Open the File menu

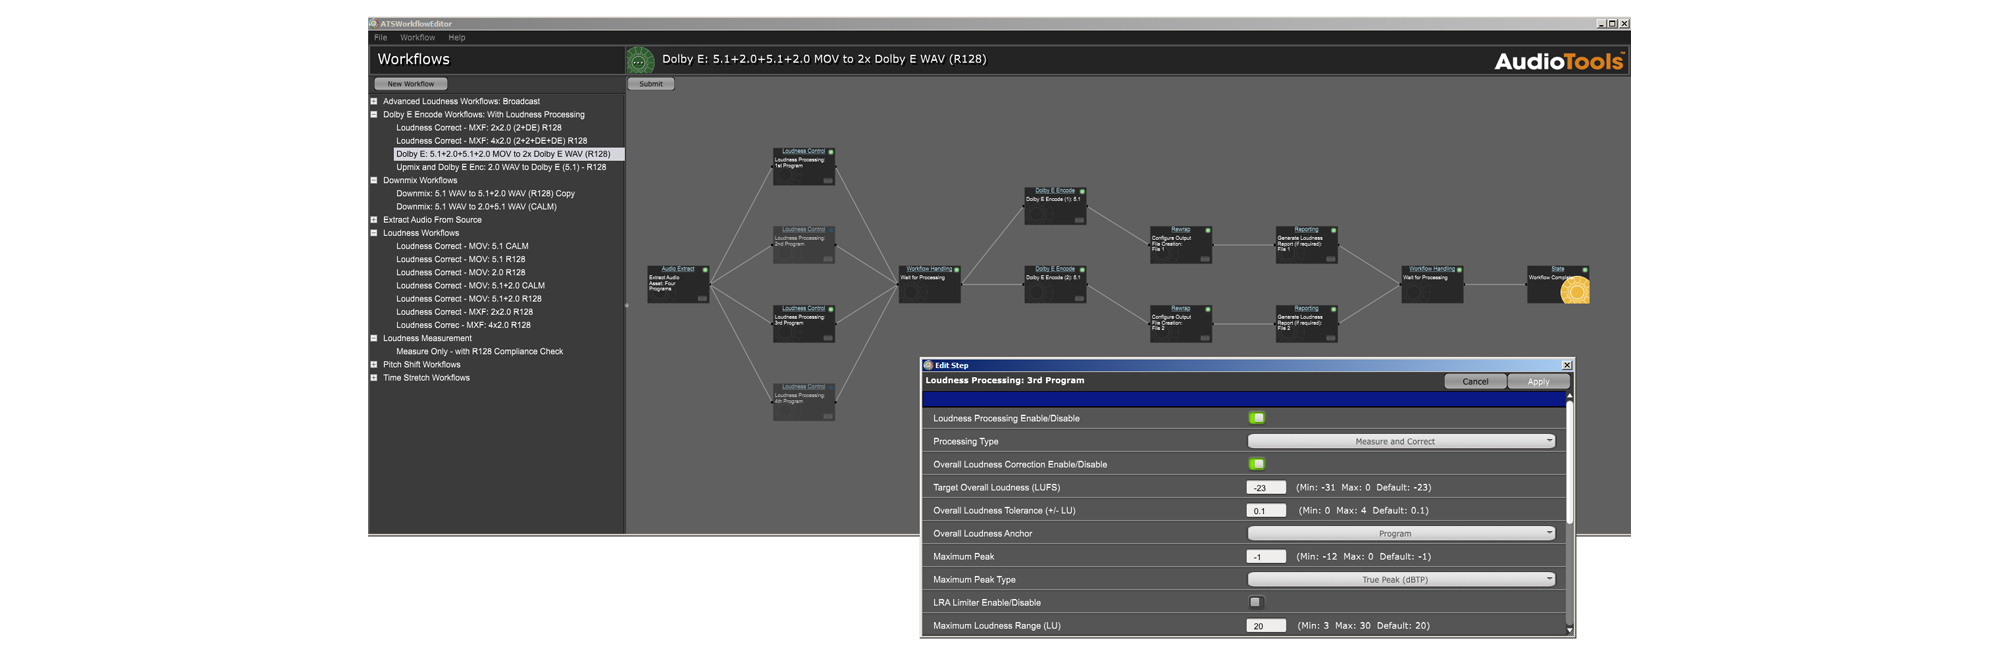381,38
